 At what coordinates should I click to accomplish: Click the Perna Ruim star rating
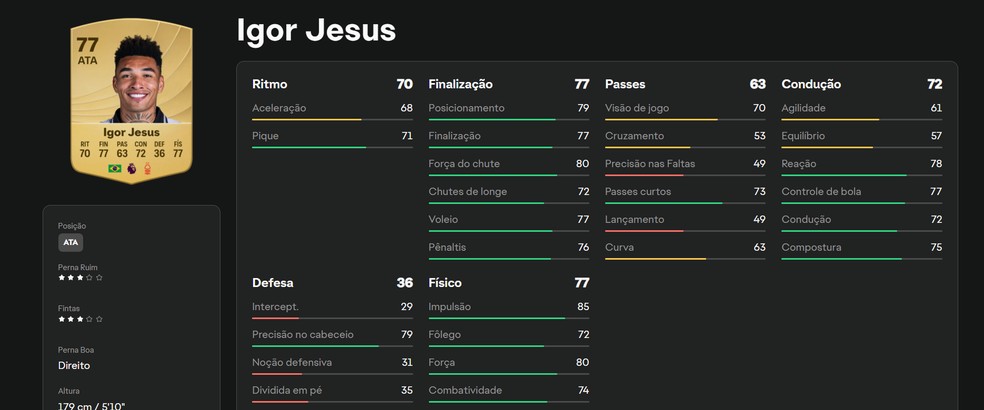click(80, 278)
